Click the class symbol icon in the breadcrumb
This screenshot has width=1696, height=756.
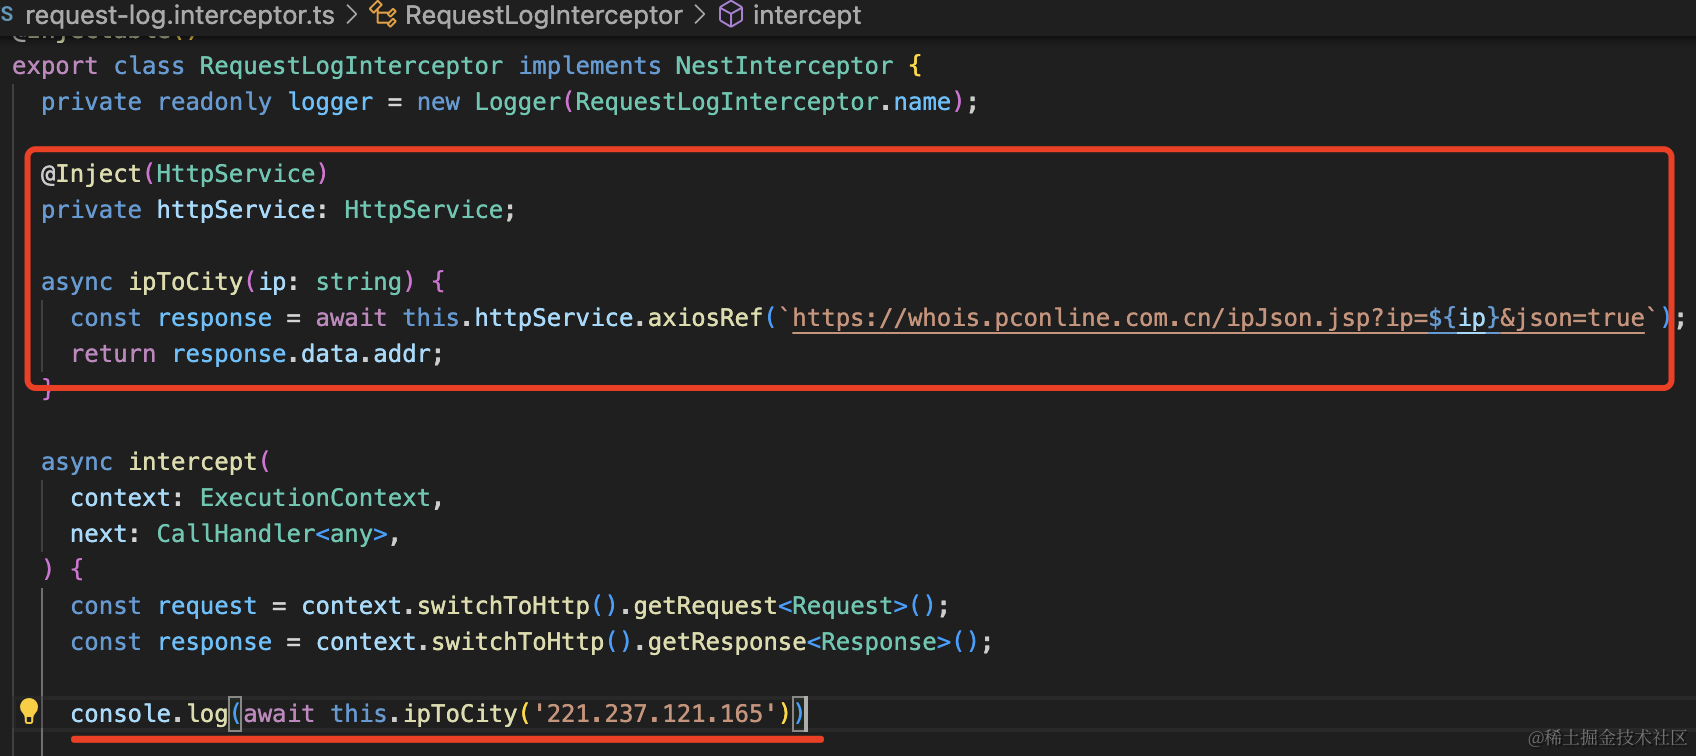pyautogui.click(x=383, y=14)
